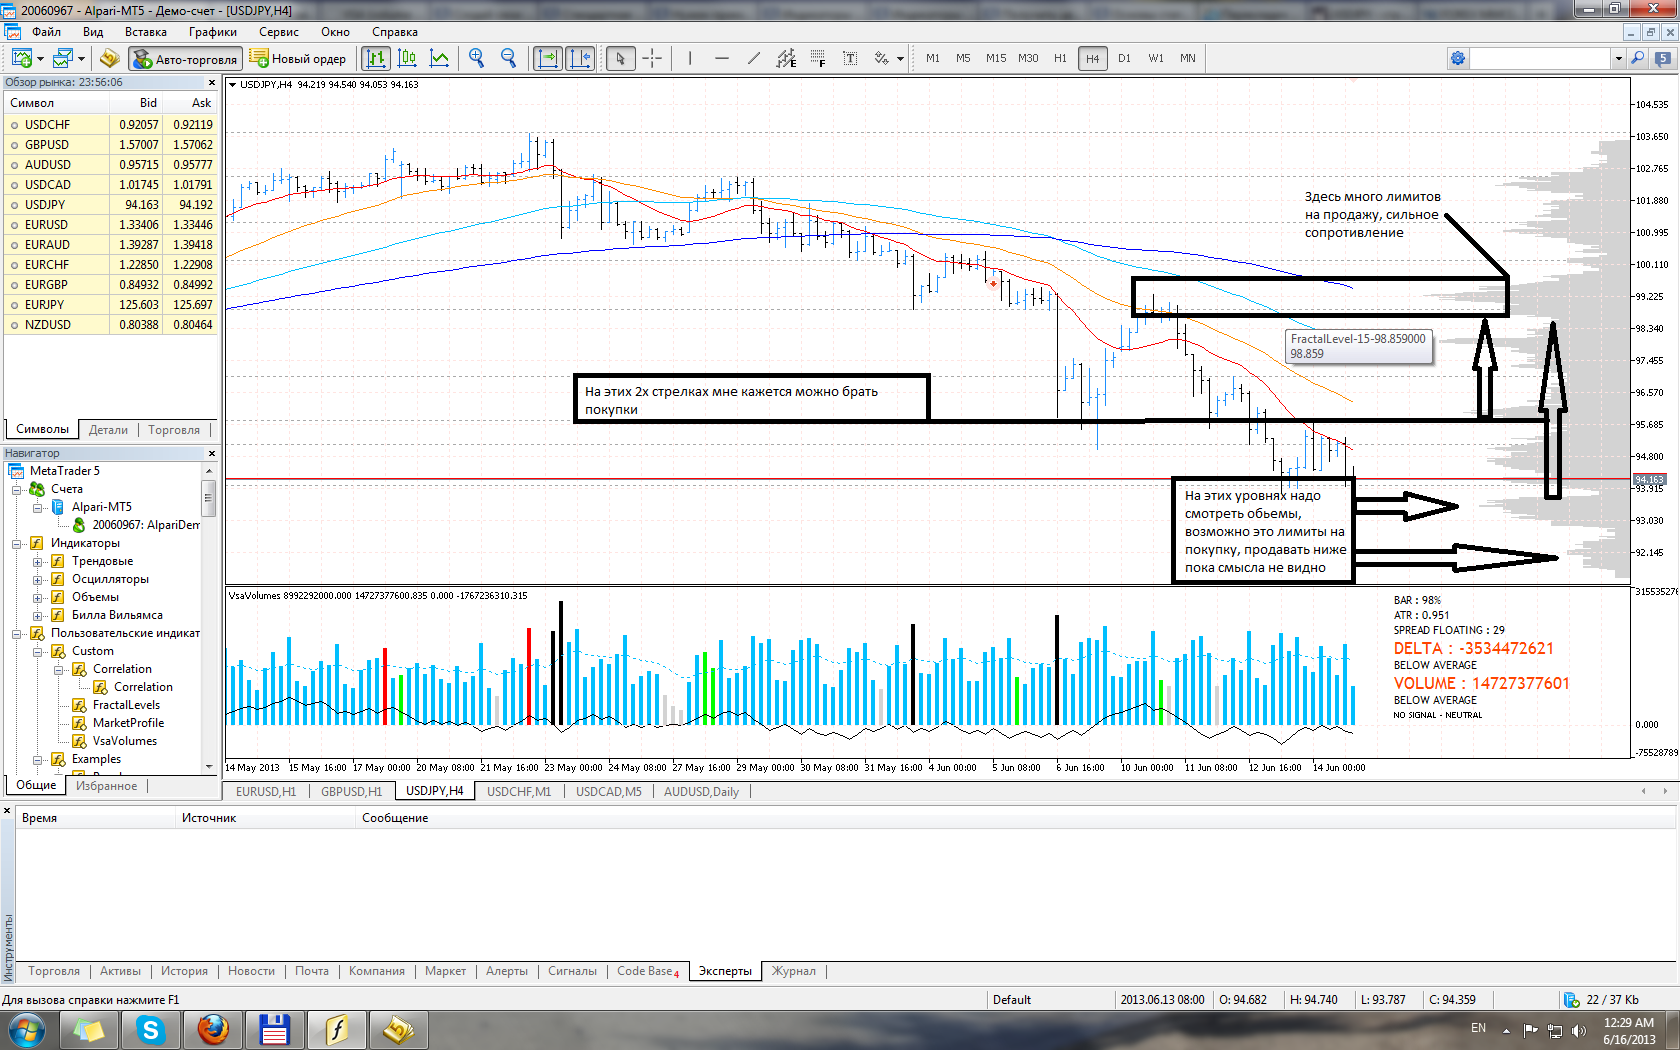
Task: Switch chart to line chart icon
Action: click(x=439, y=58)
